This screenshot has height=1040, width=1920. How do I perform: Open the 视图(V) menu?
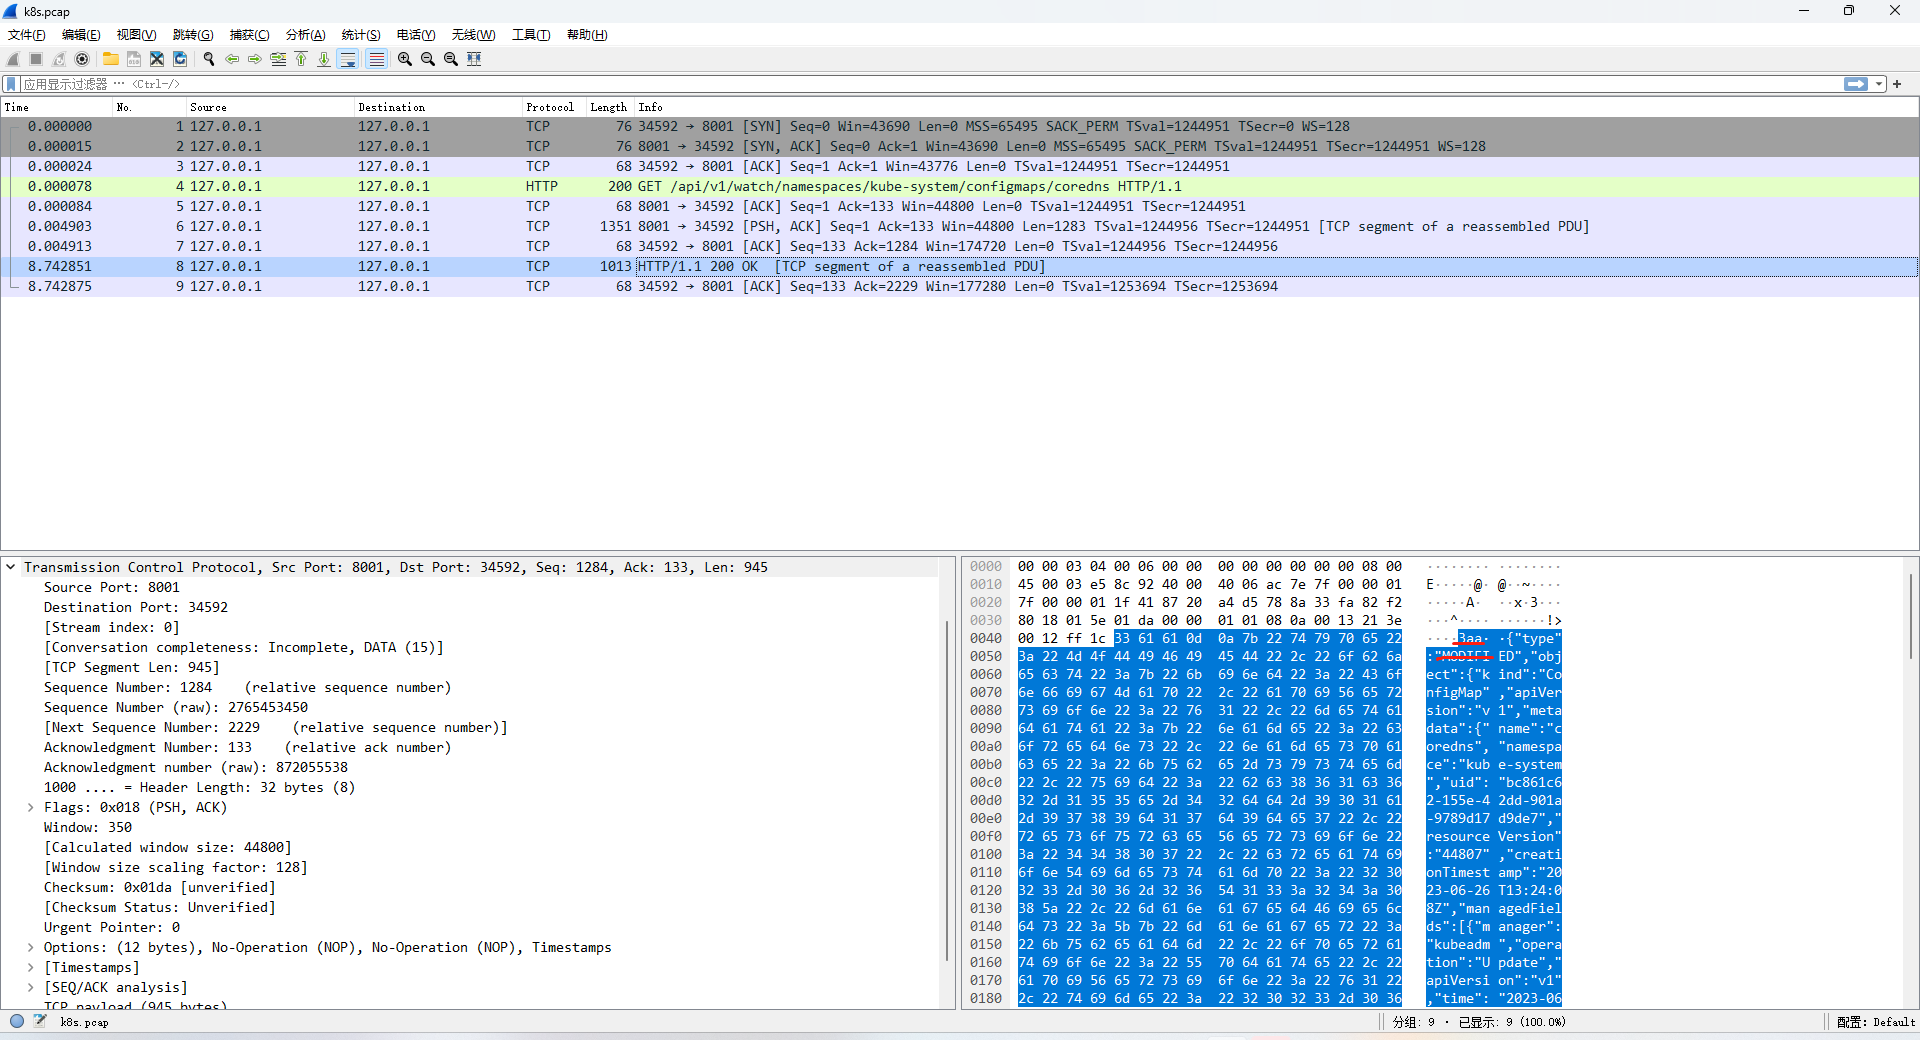(x=136, y=35)
